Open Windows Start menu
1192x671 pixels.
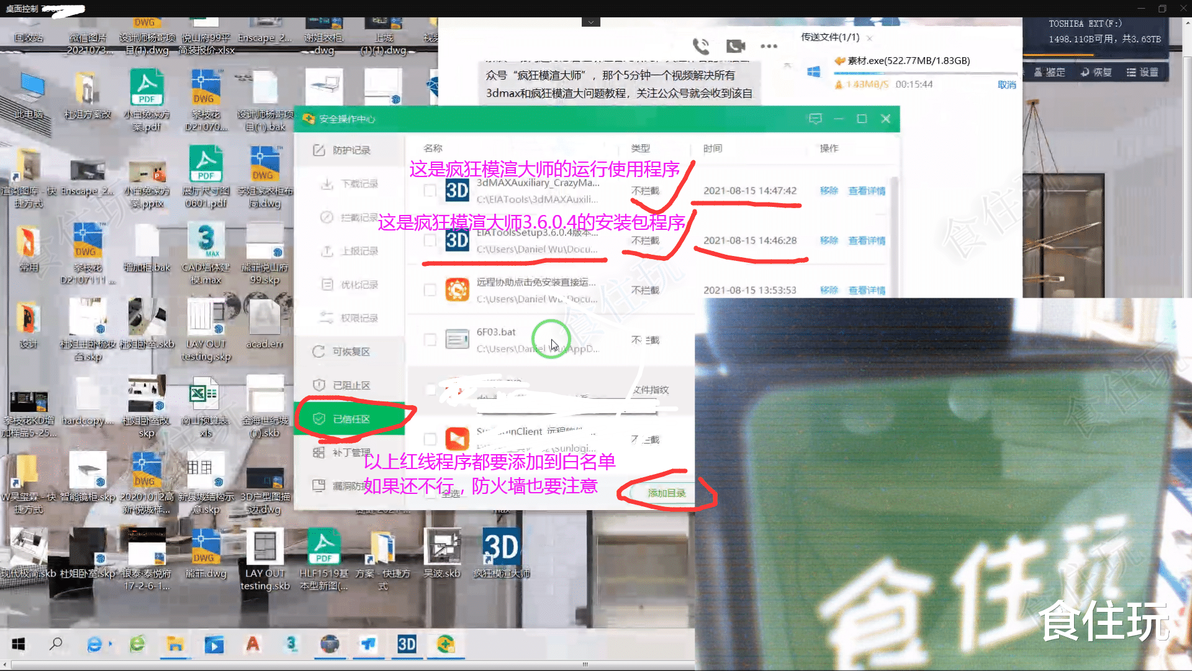pyautogui.click(x=18, y=644)
